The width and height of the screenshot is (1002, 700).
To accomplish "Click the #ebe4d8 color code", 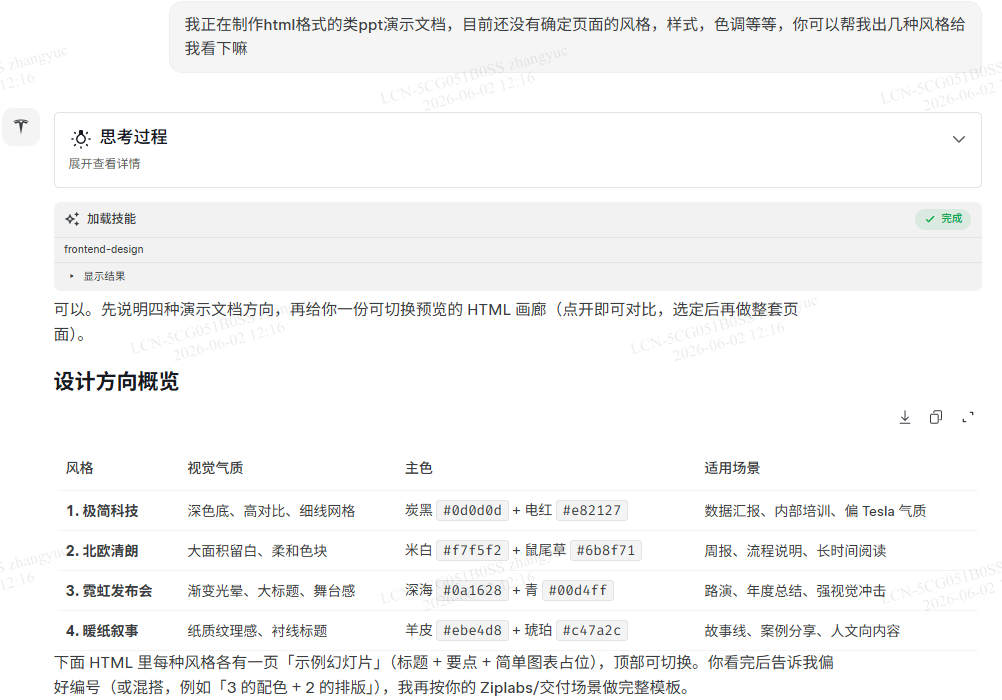I will click(x=472, y=630).
